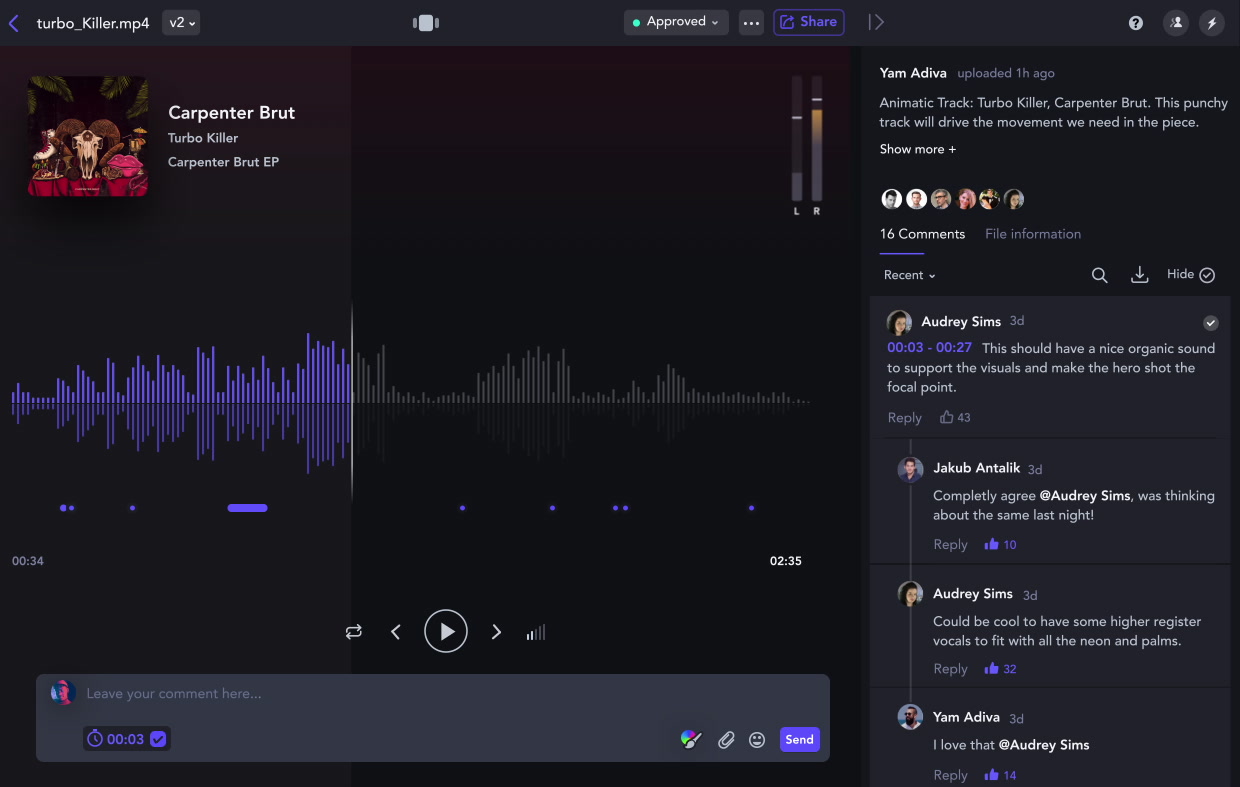Click the turbo_Killer.mp4 file name

click(x=93, y=23)
